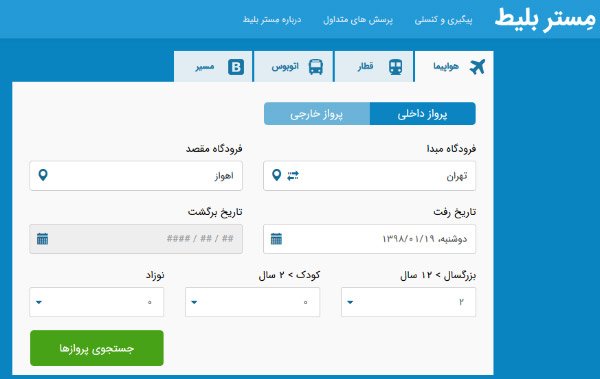Click the departure date field دوشنبه ۱۳۹۸/۰۱/۱۹
600x379 pixels.
[370, 239]
